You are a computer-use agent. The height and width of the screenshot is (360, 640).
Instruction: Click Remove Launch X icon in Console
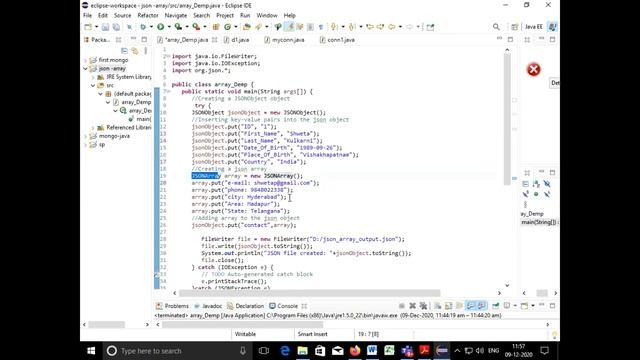(x=412, y=306)
